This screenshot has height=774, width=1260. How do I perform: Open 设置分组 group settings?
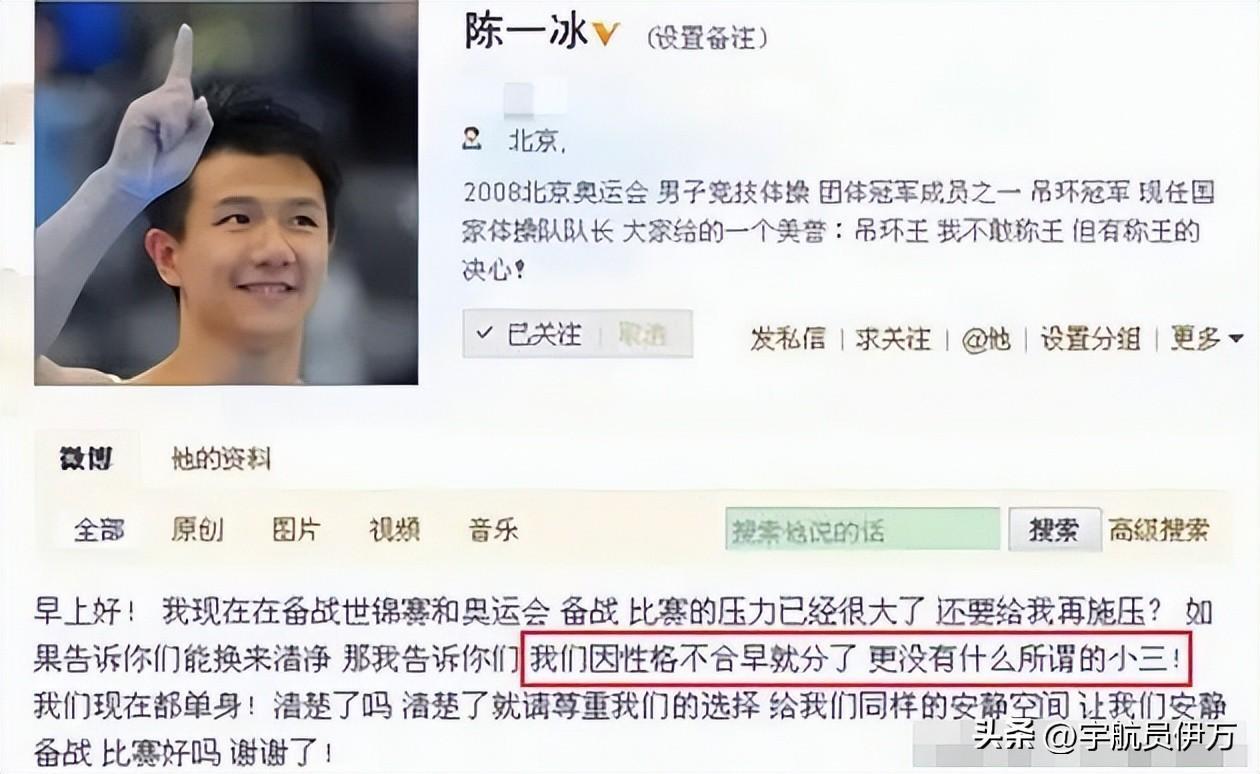[x=1090, y=338]
